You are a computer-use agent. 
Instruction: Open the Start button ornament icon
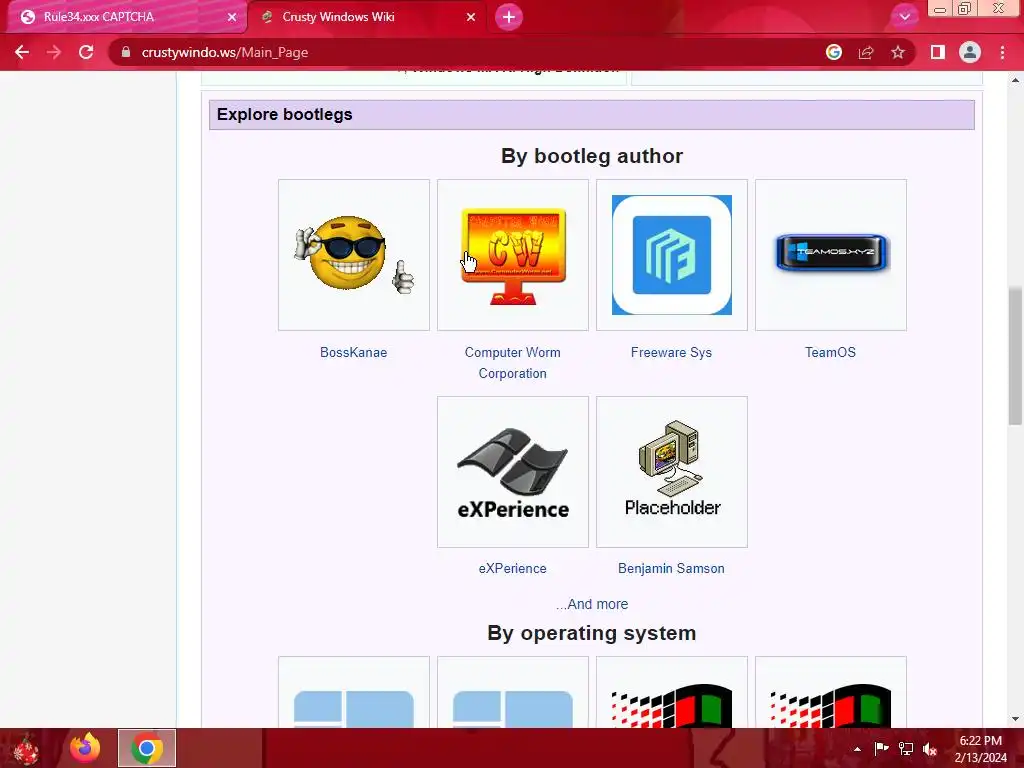(x=26, y=748)
